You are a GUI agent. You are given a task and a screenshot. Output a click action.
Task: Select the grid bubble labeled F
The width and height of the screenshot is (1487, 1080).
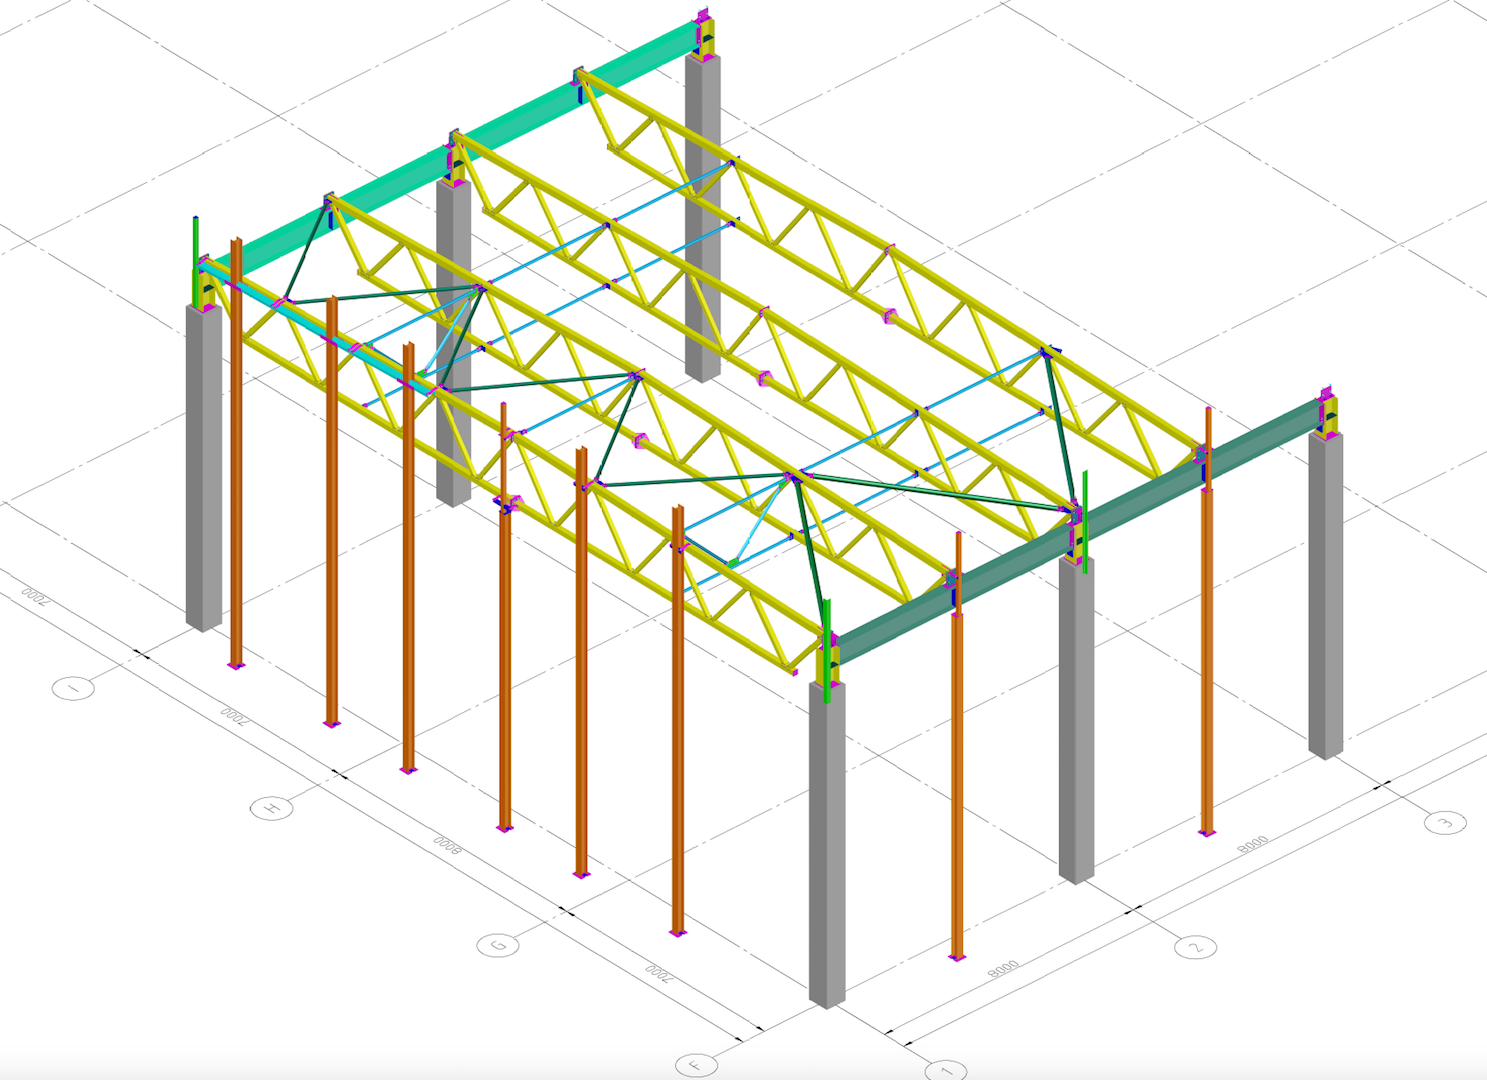(x=696, y=1065)
